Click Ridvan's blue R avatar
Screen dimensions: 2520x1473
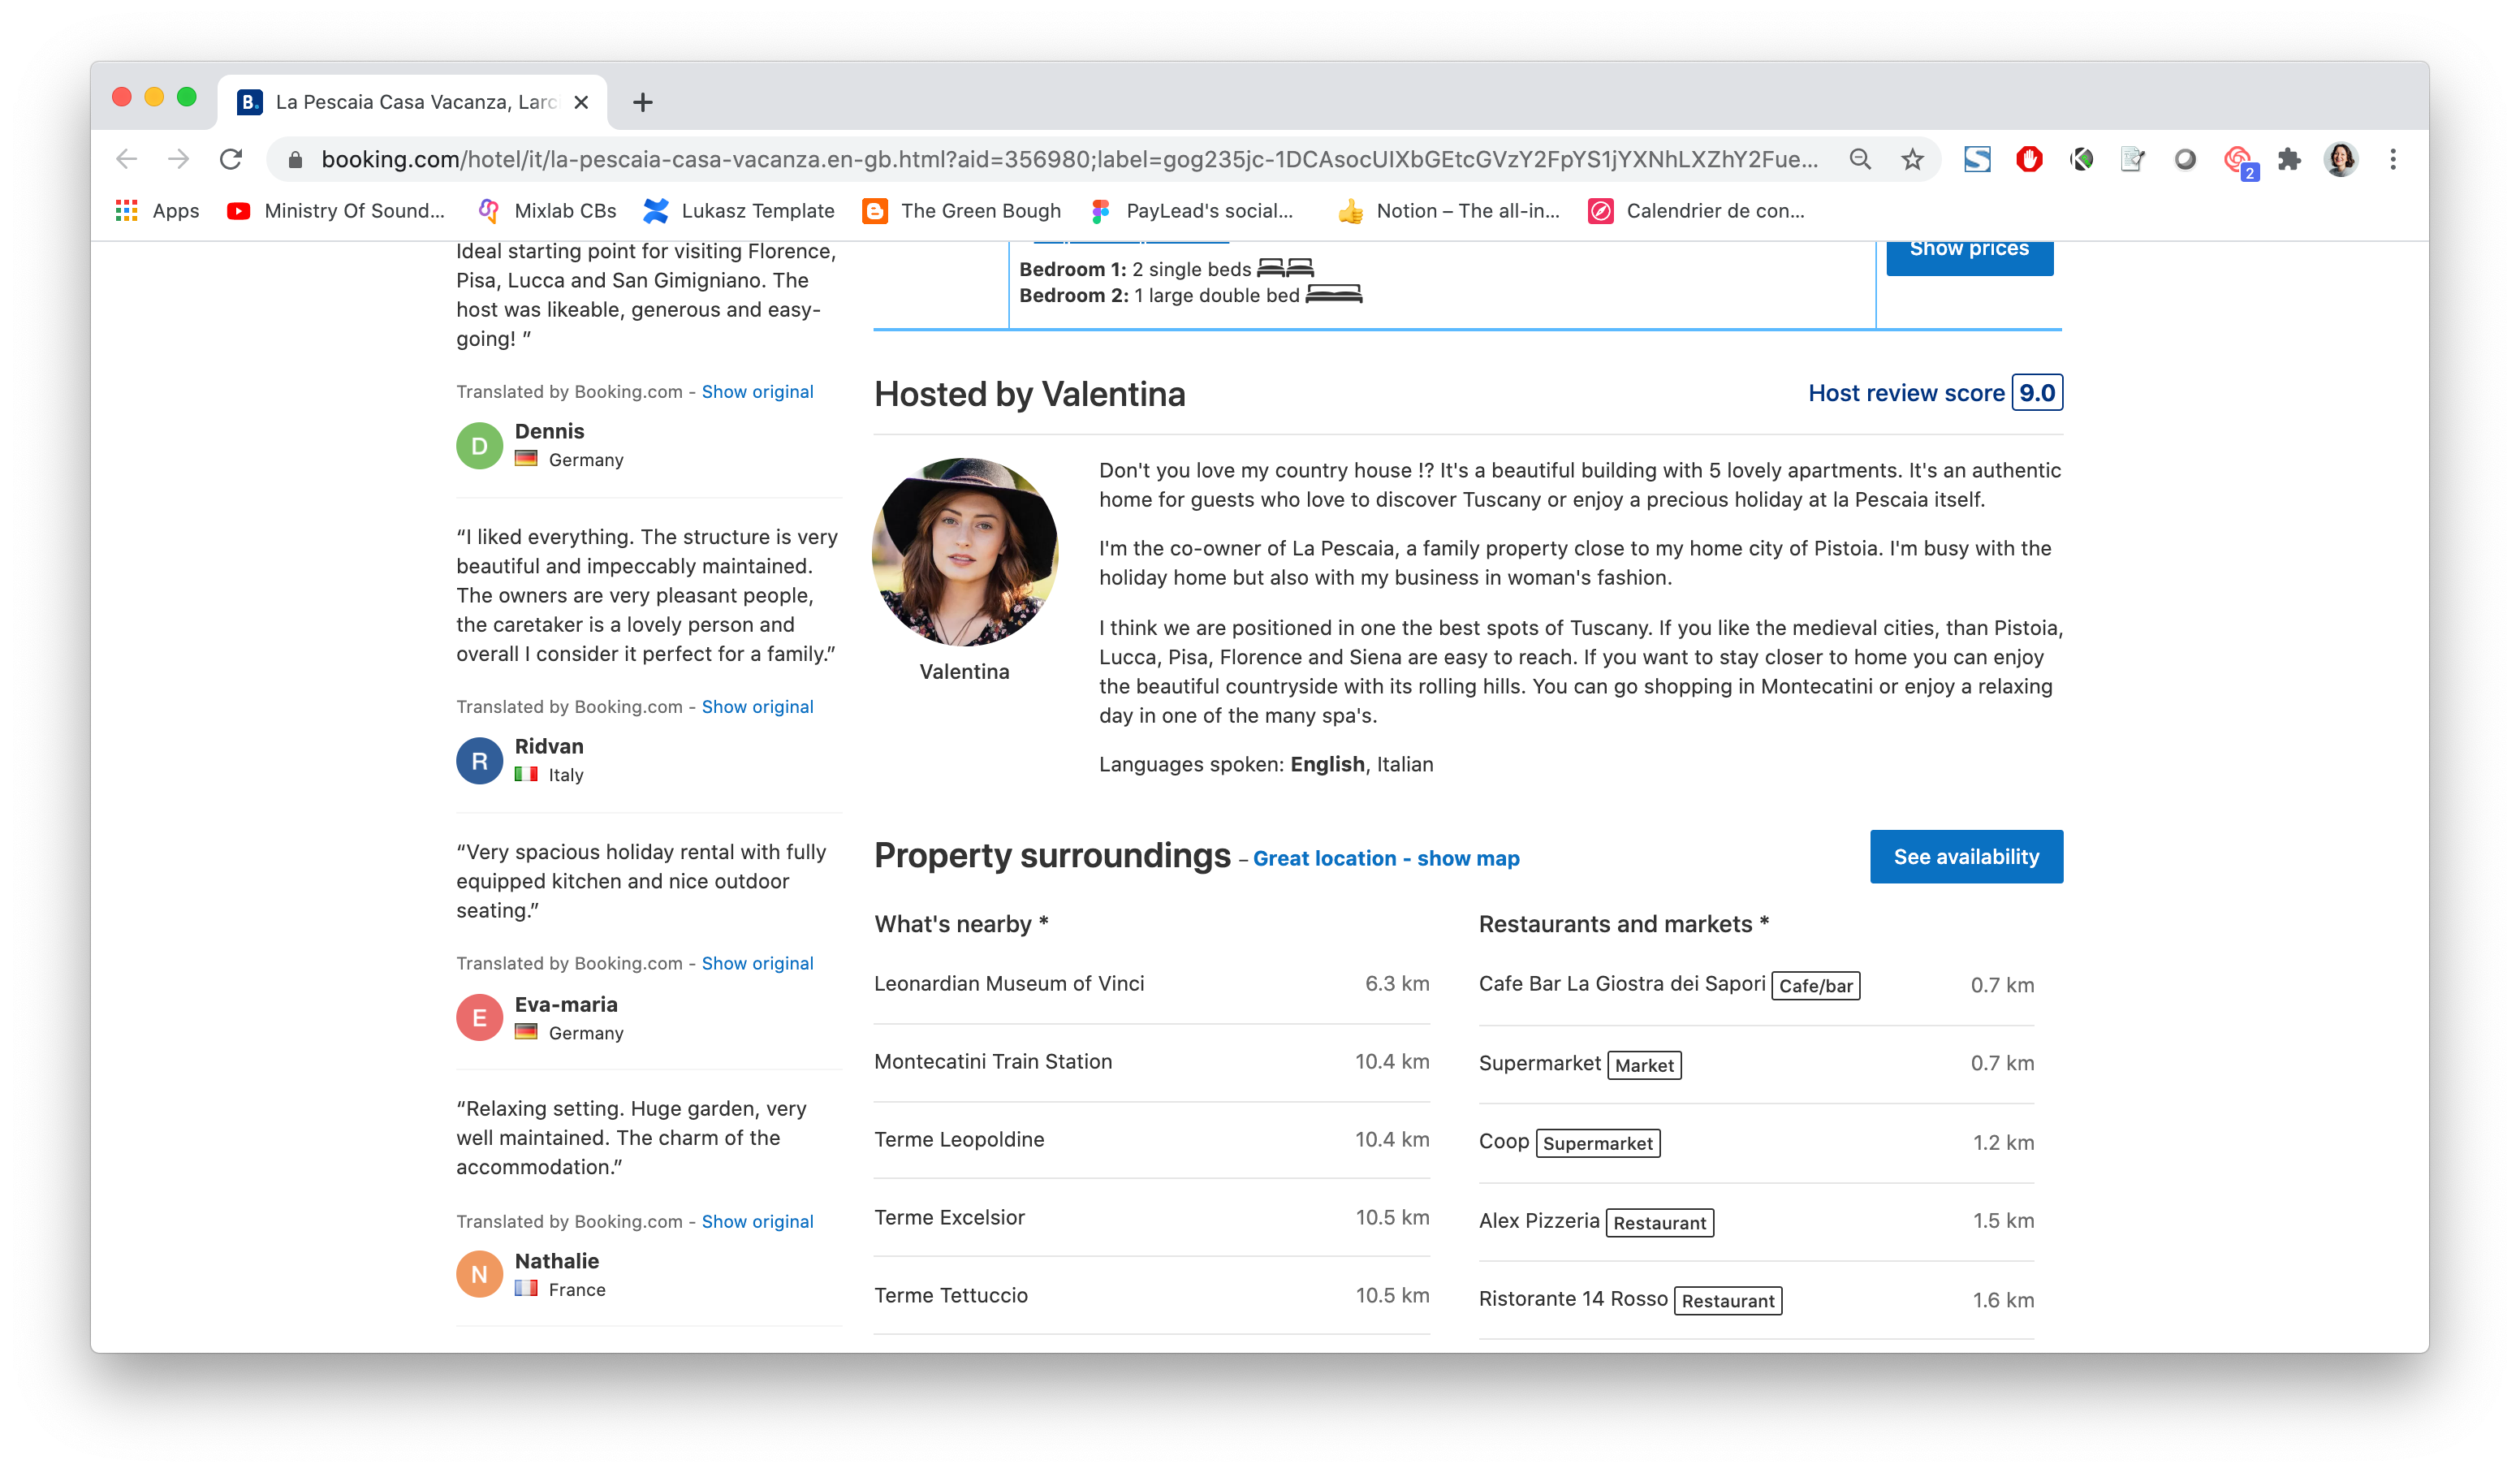479,761
